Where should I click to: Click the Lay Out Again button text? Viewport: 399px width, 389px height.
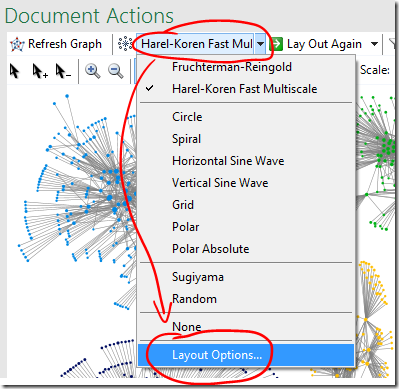(x=324, y=44)
